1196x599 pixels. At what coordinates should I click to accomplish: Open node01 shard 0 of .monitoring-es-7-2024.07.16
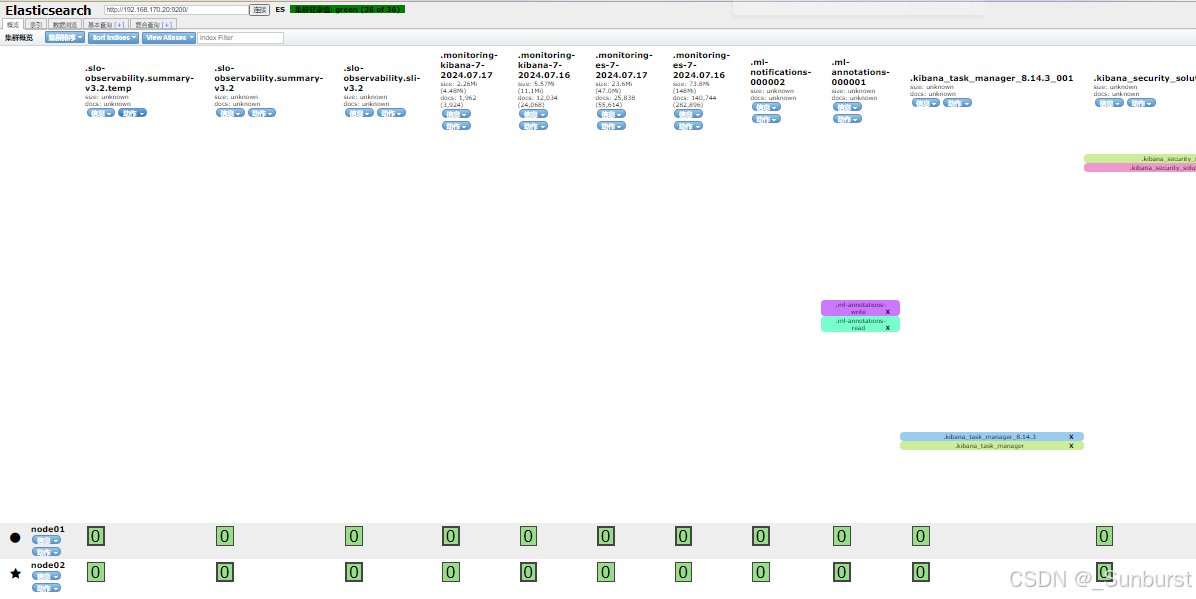(x=683, y=536)
